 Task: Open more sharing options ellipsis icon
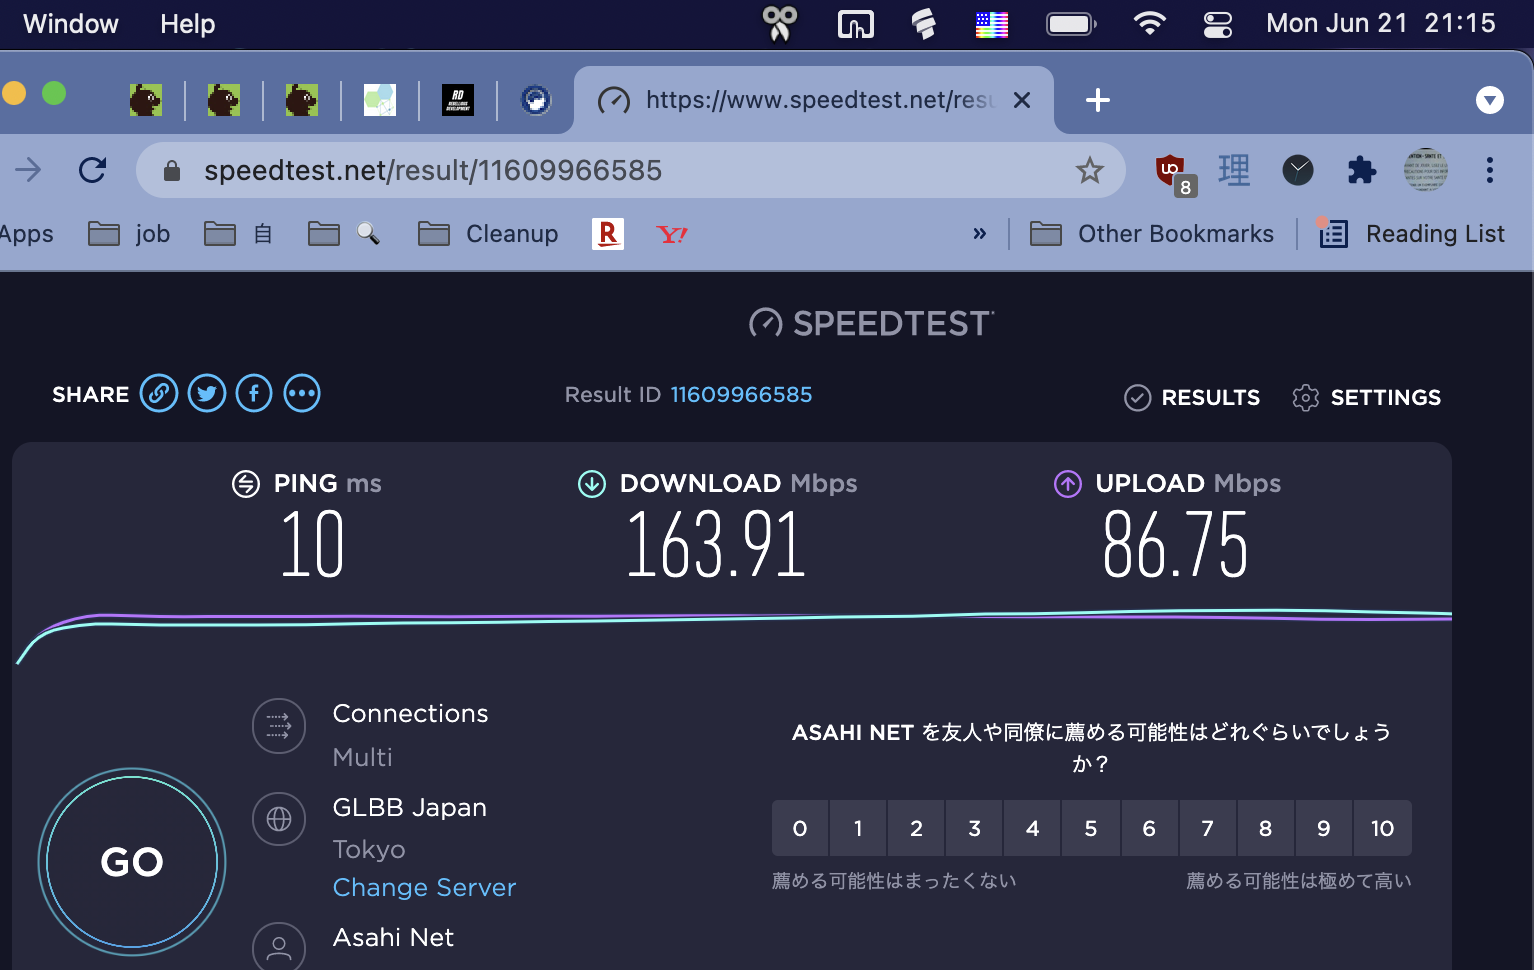[302, 394]
